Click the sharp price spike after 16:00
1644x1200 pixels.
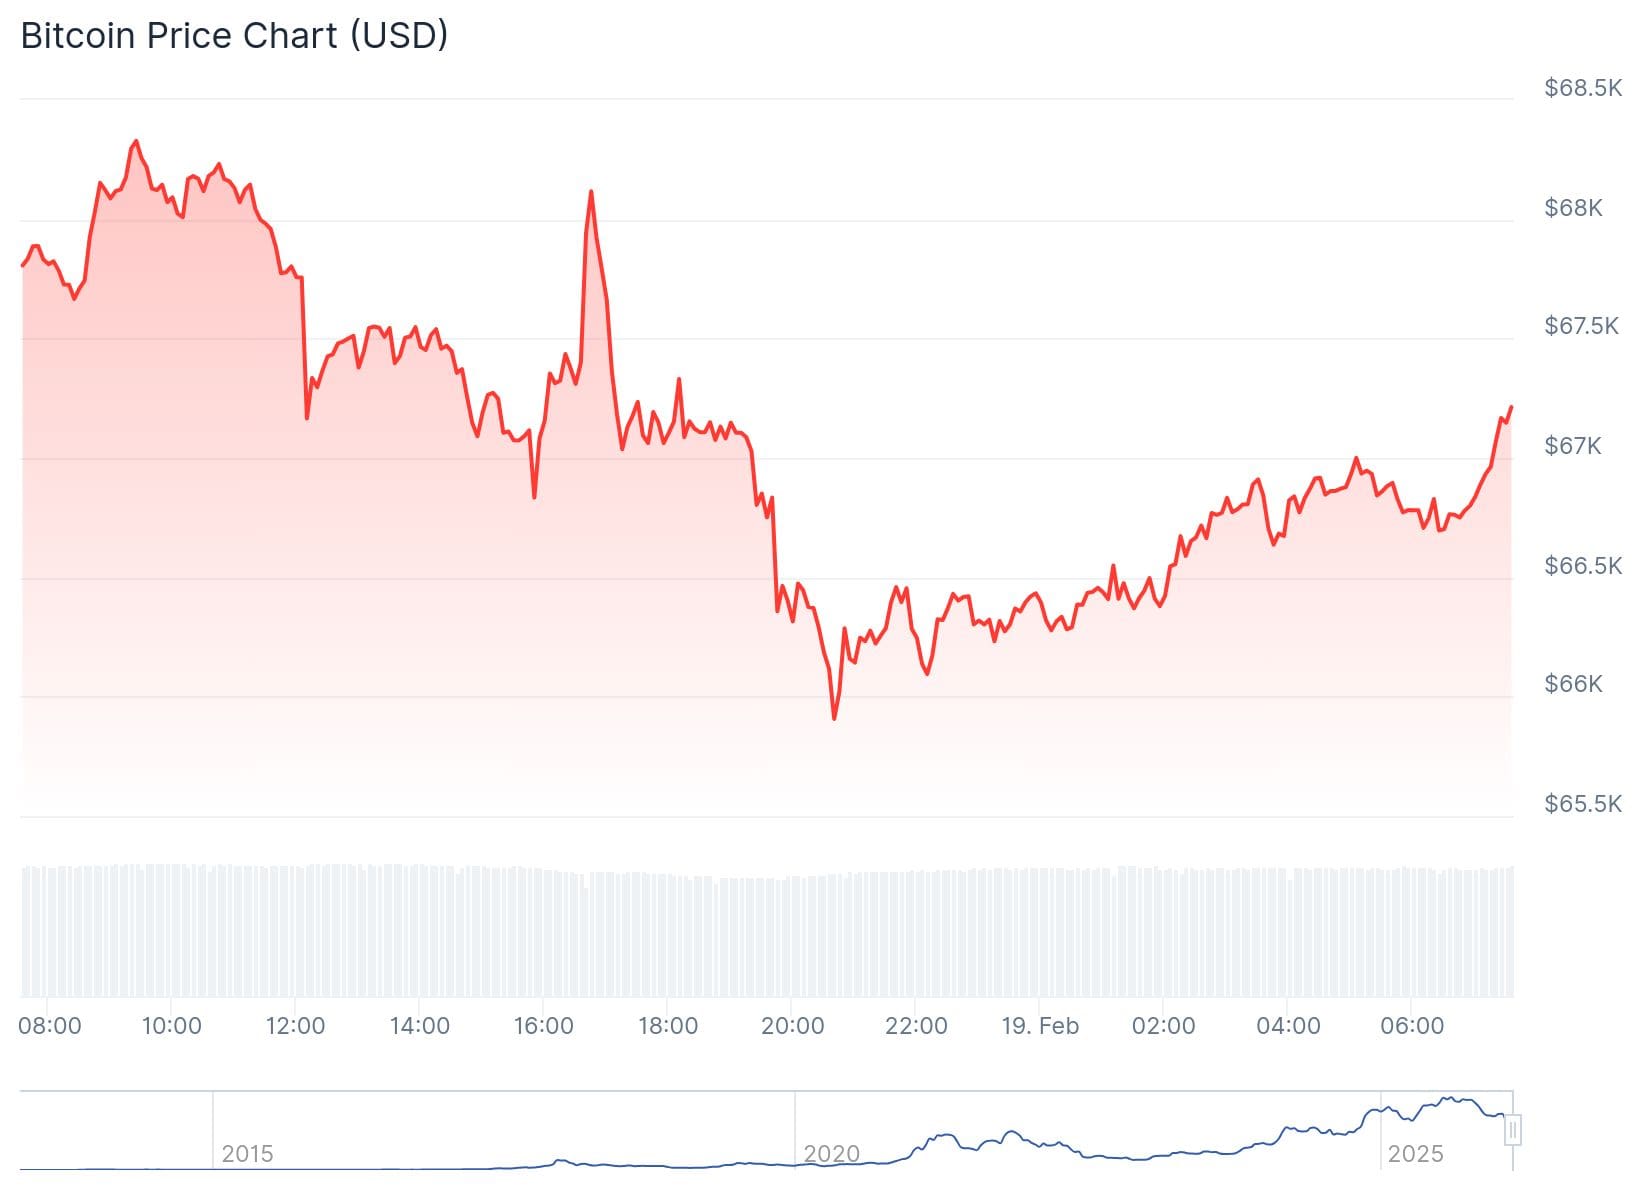coord(591,192)
